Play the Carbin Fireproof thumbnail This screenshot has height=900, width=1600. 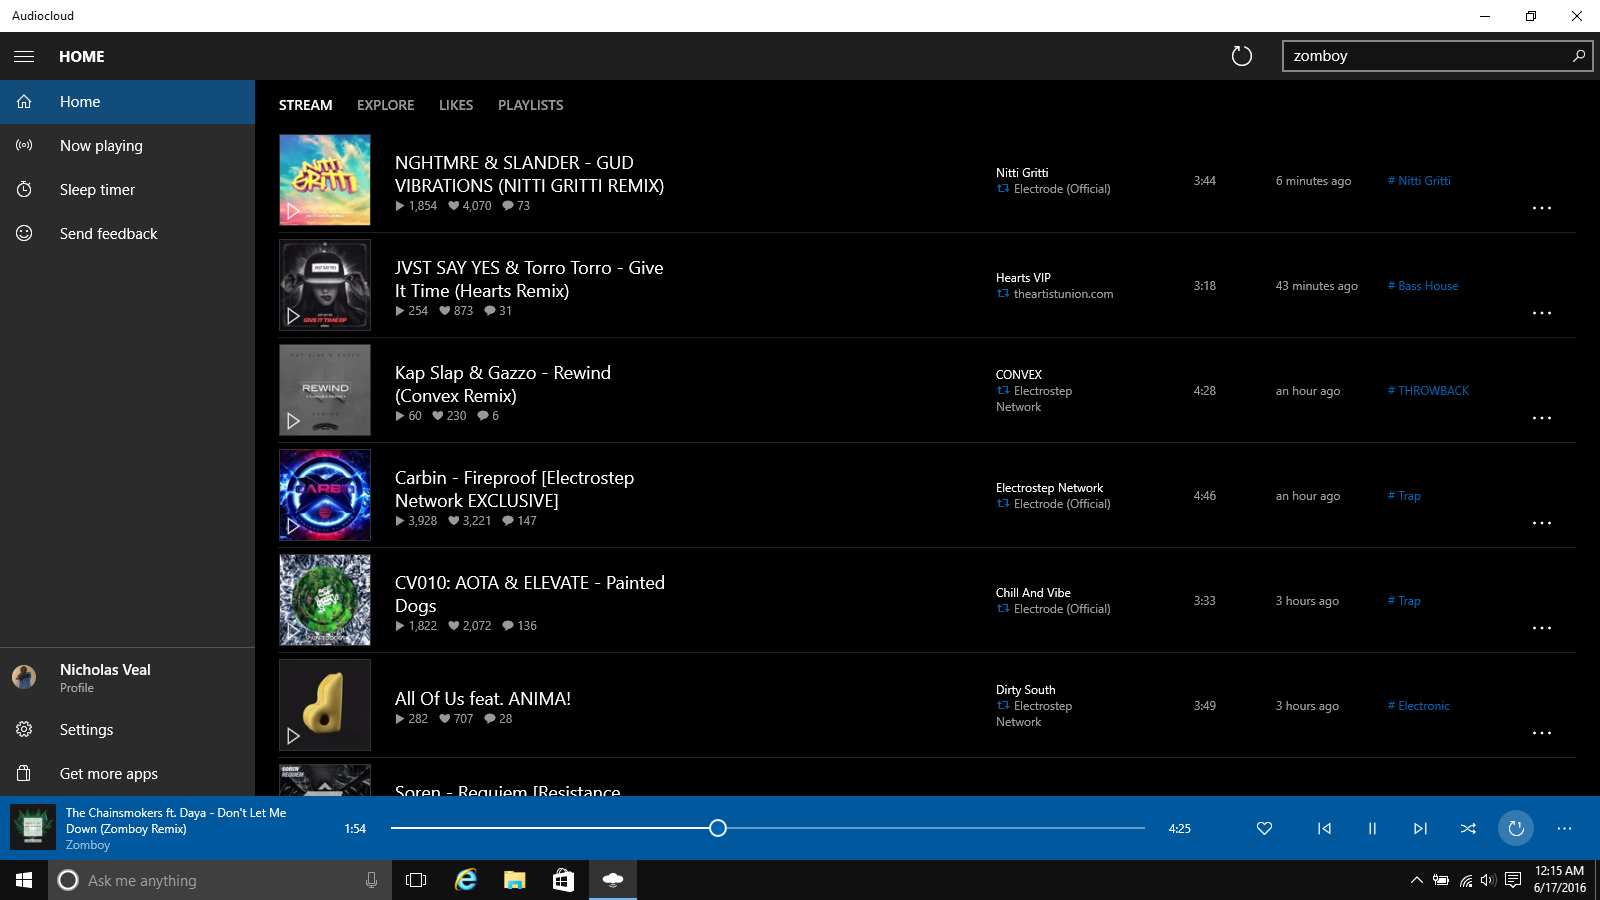pyautogui.click(x=325, y=495)
